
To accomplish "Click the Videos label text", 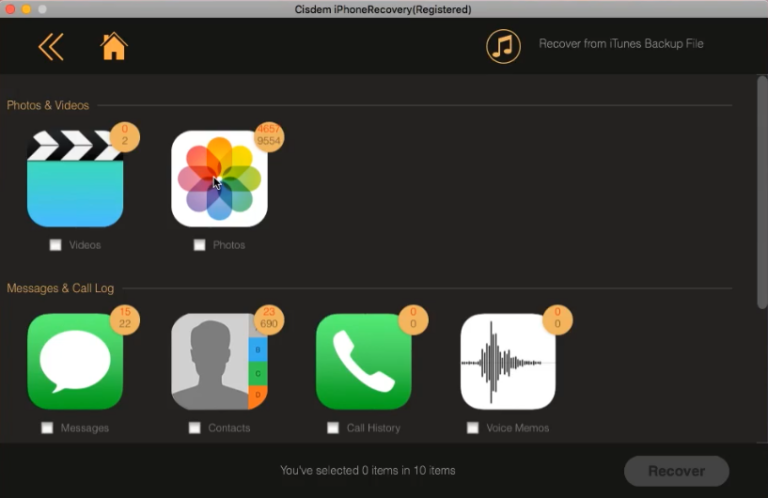I will (x=85, y=245).
